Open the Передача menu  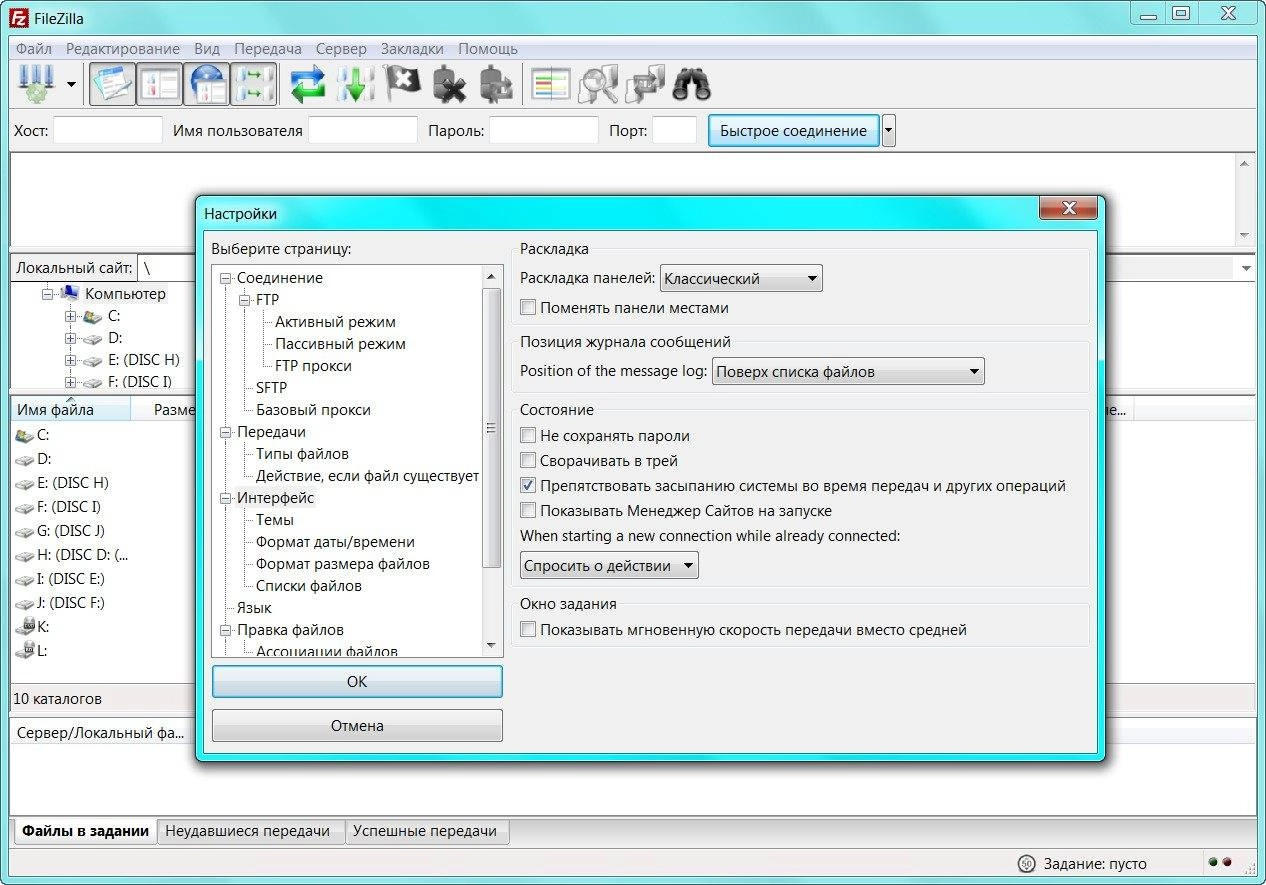coord(268,48)
